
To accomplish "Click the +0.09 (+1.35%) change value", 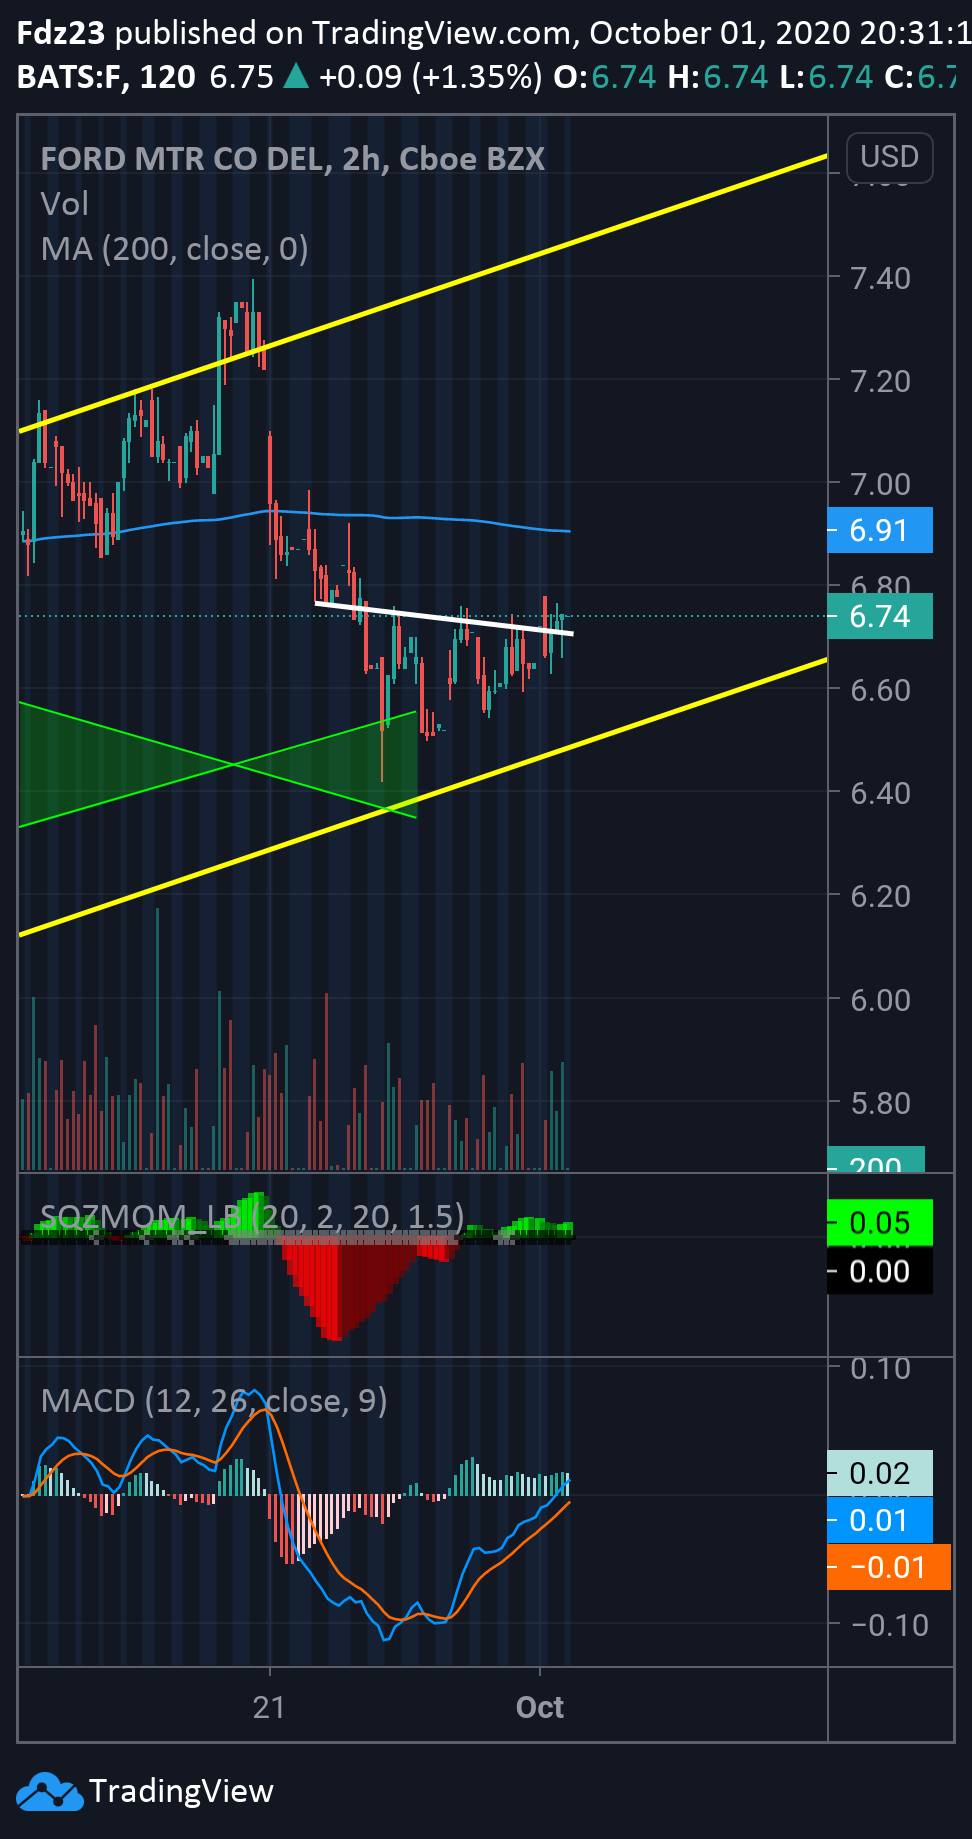I will pyautogui.click(x=430, y=77).
